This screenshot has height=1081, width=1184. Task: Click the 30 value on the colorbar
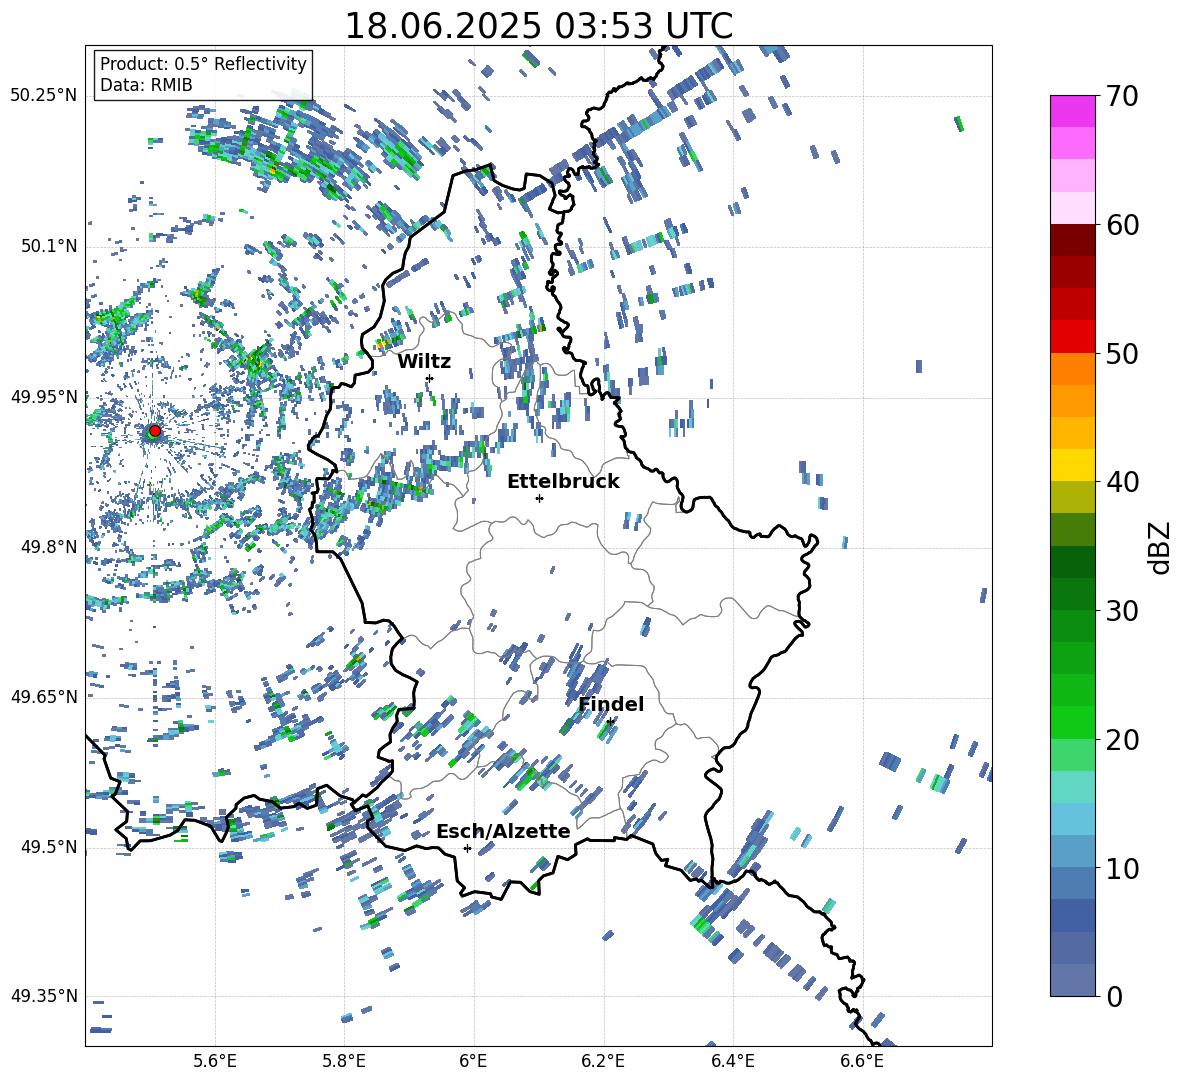point(1122,611)
